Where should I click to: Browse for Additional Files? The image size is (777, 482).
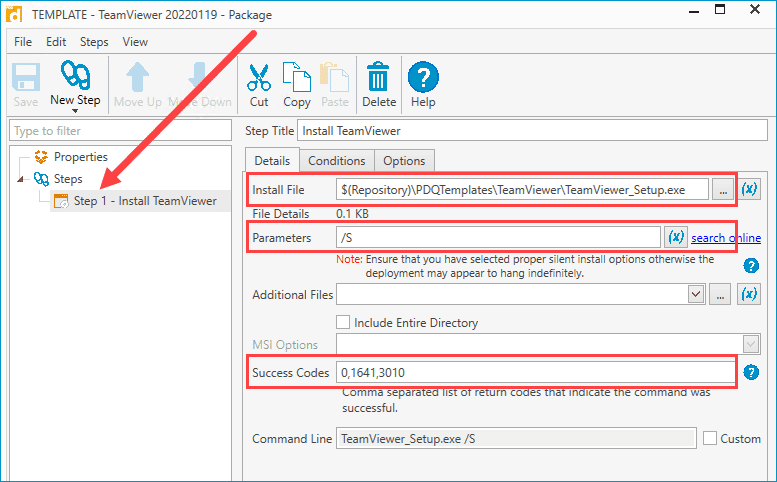click(720, 294)
